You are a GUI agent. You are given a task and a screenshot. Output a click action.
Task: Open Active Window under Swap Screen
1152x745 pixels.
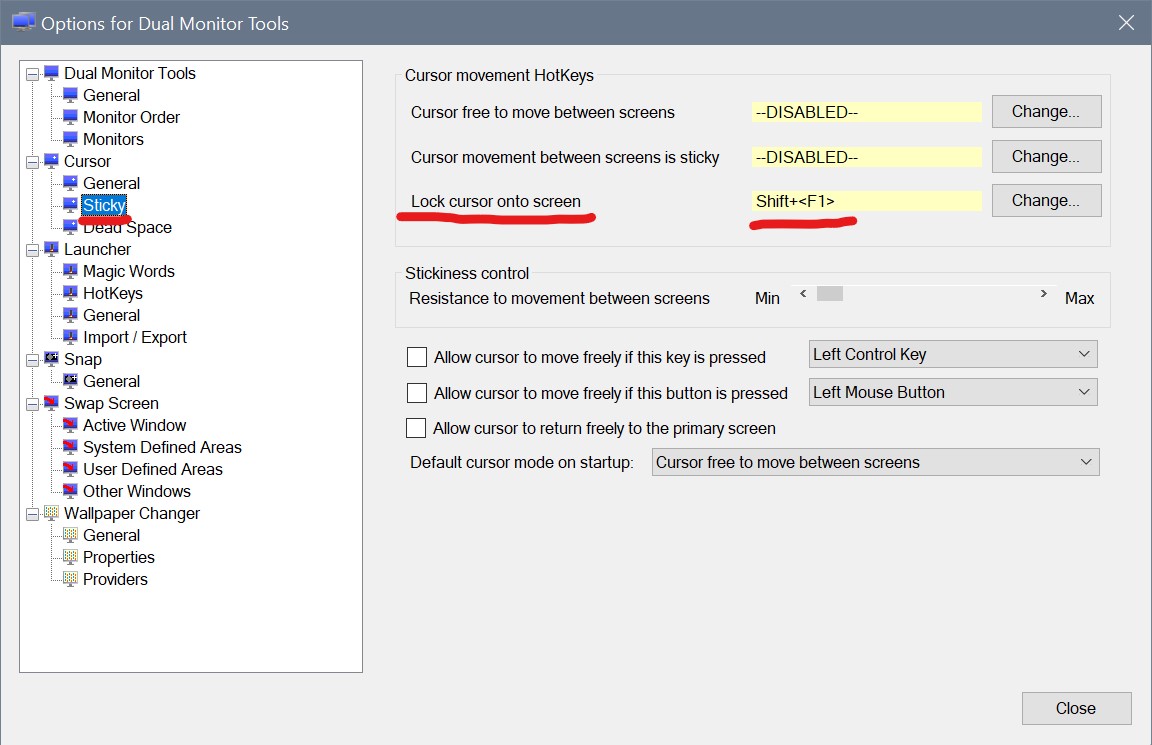pos(134,425)
